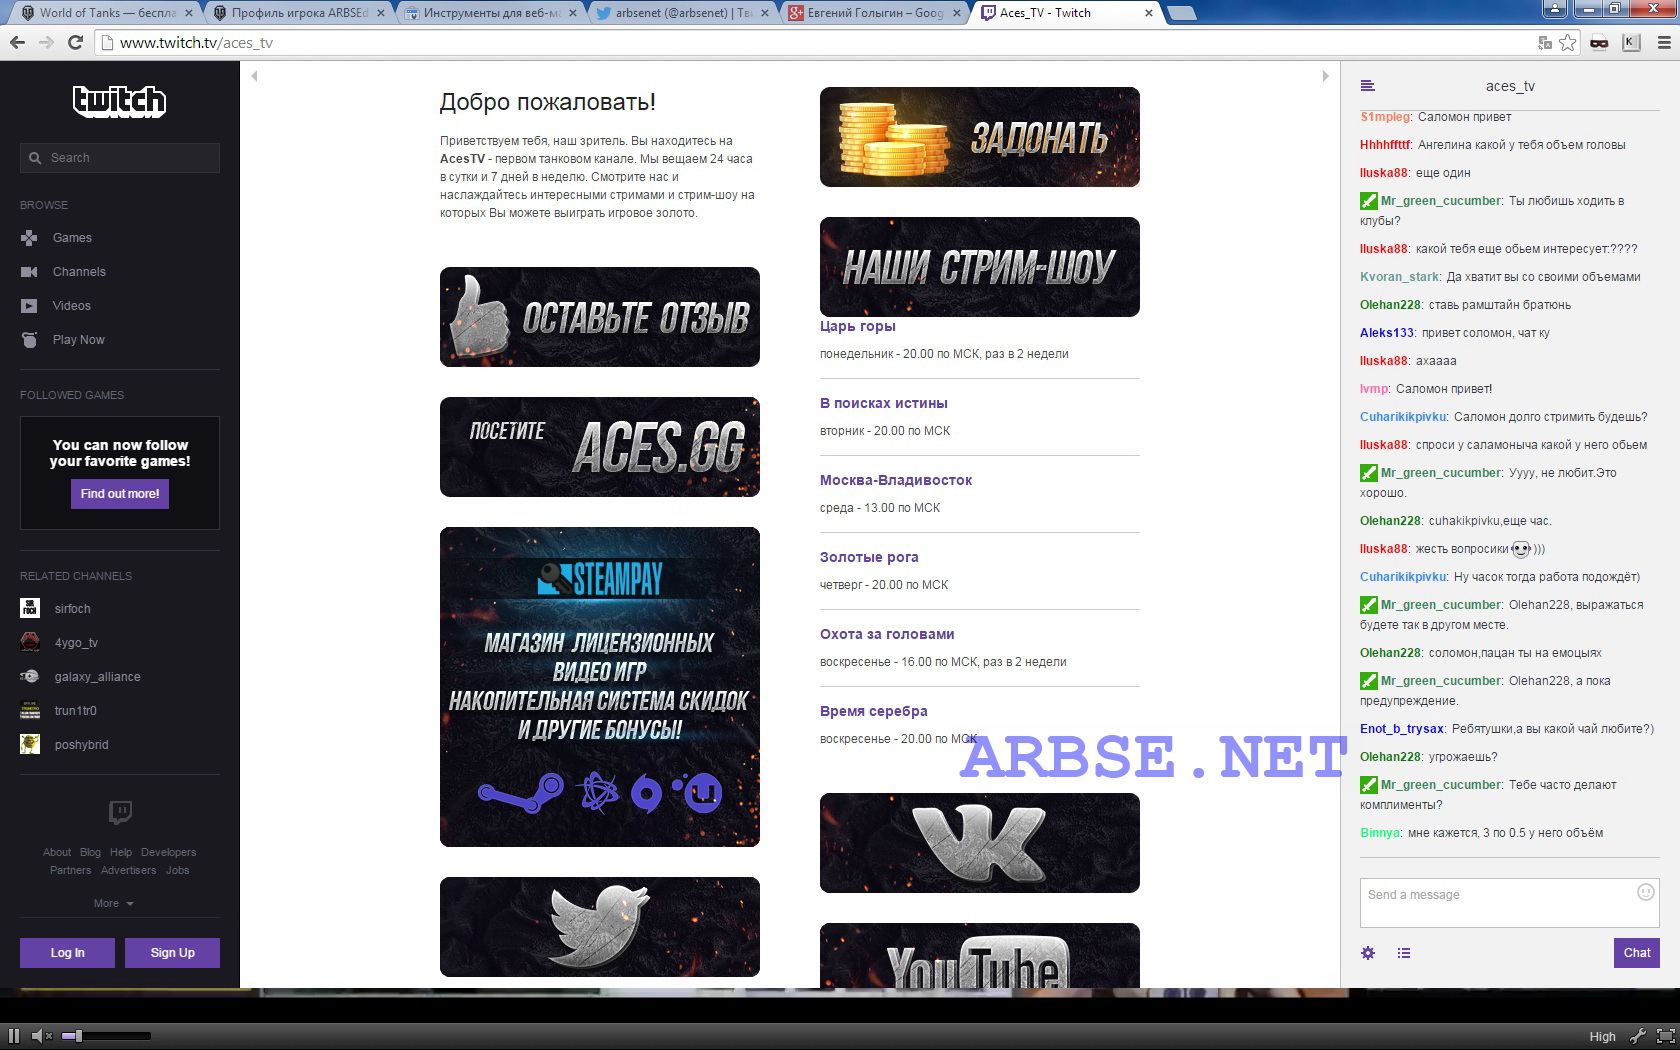Click the YouTube banner
Viewport: 1680px width, 1050px height.
pos(980,956)
